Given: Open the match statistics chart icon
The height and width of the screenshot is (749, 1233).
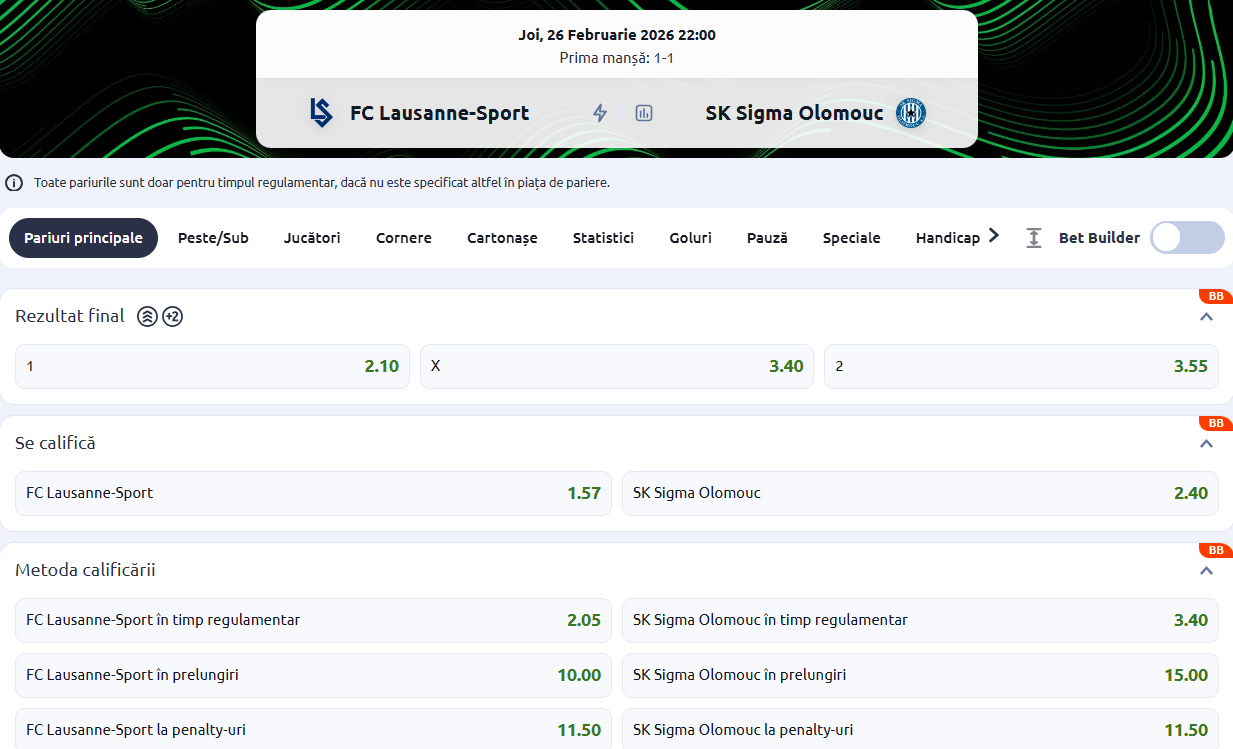Looking at the screenshot, I should 644,113.
